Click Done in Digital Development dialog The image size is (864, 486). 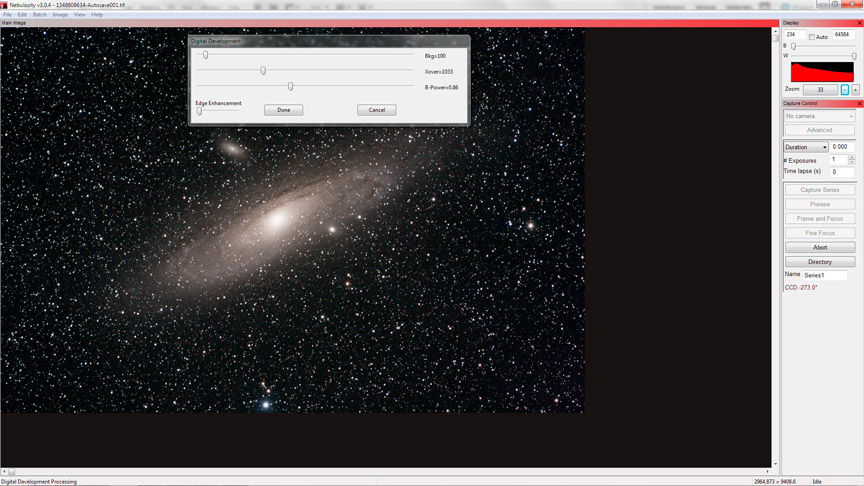tap(283, 110)
